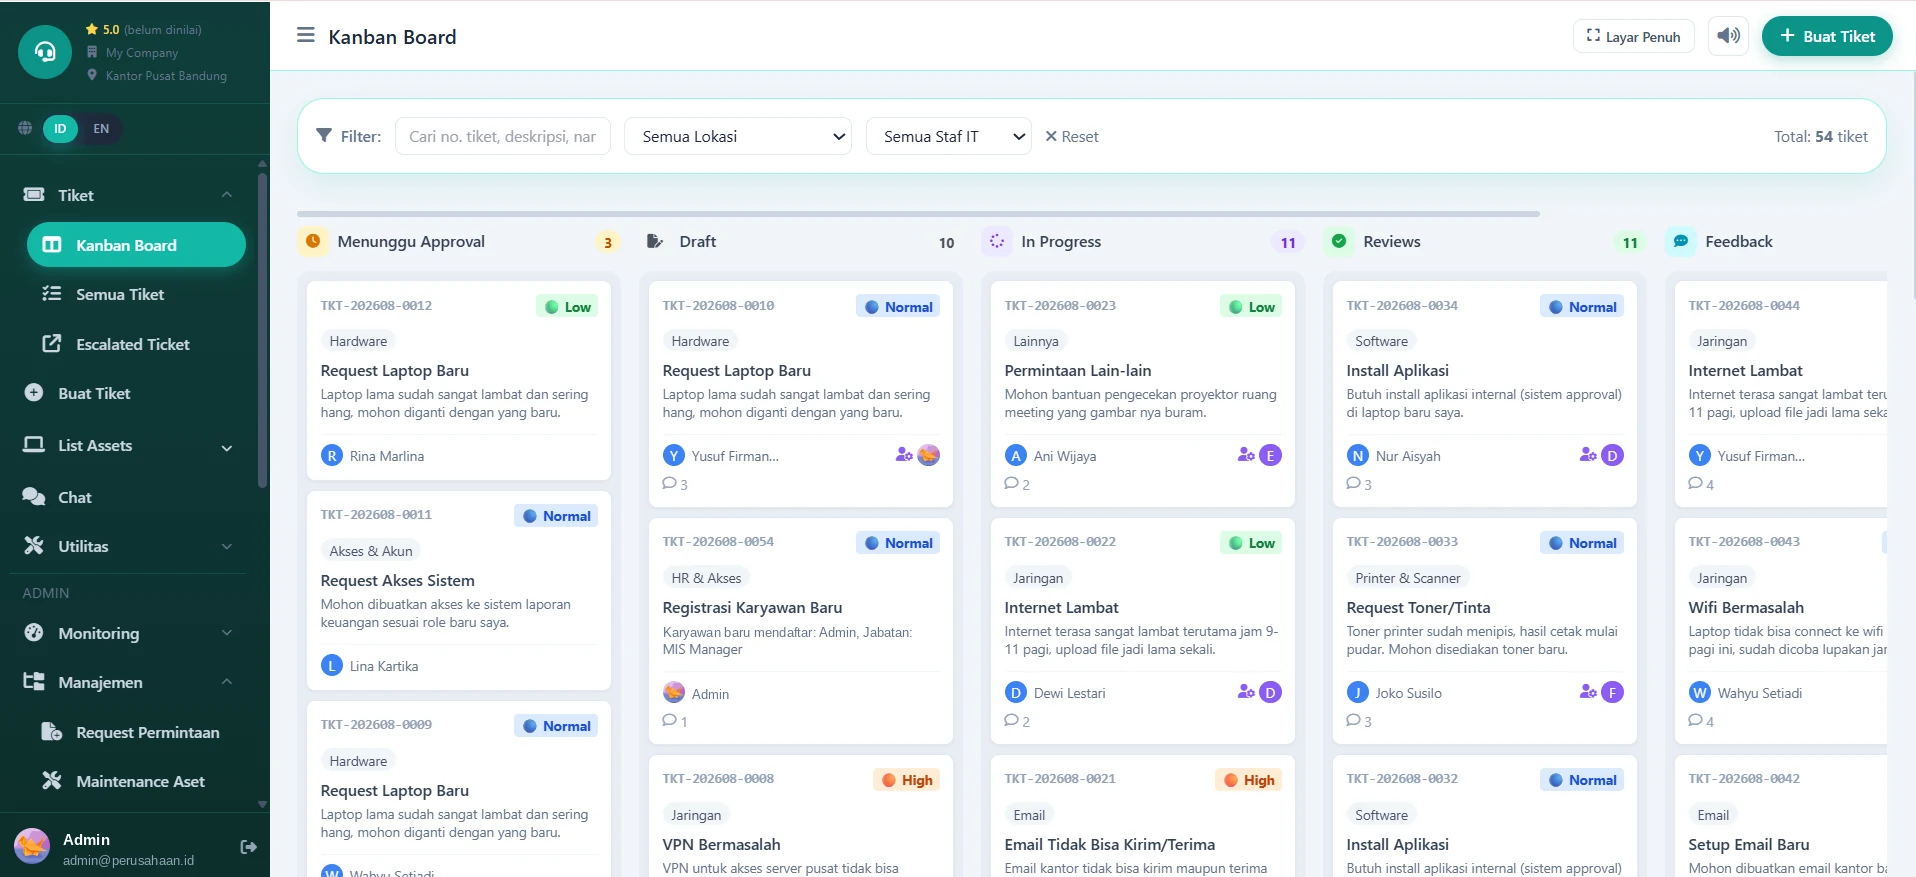Click the Buat Tiket button
This screenshot has height=877, width=1916.
[1827, 36]
